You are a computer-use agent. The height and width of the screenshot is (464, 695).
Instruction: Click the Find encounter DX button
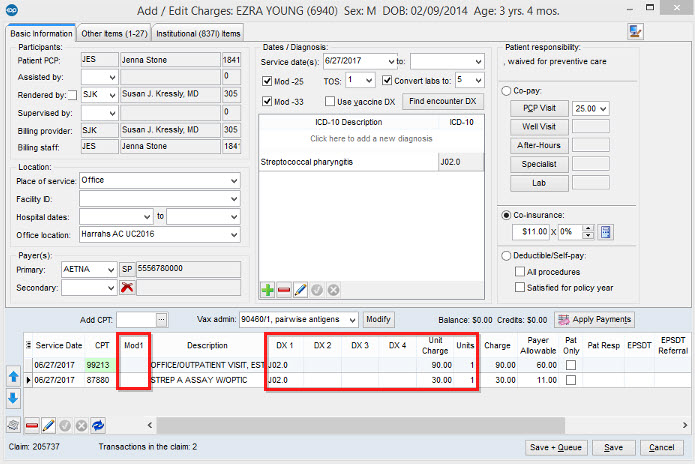442,101
